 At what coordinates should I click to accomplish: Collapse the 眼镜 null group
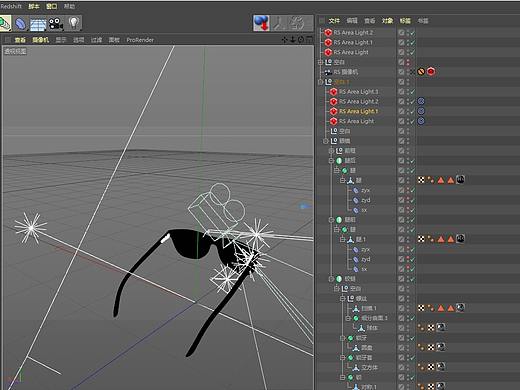click(326, 141)
